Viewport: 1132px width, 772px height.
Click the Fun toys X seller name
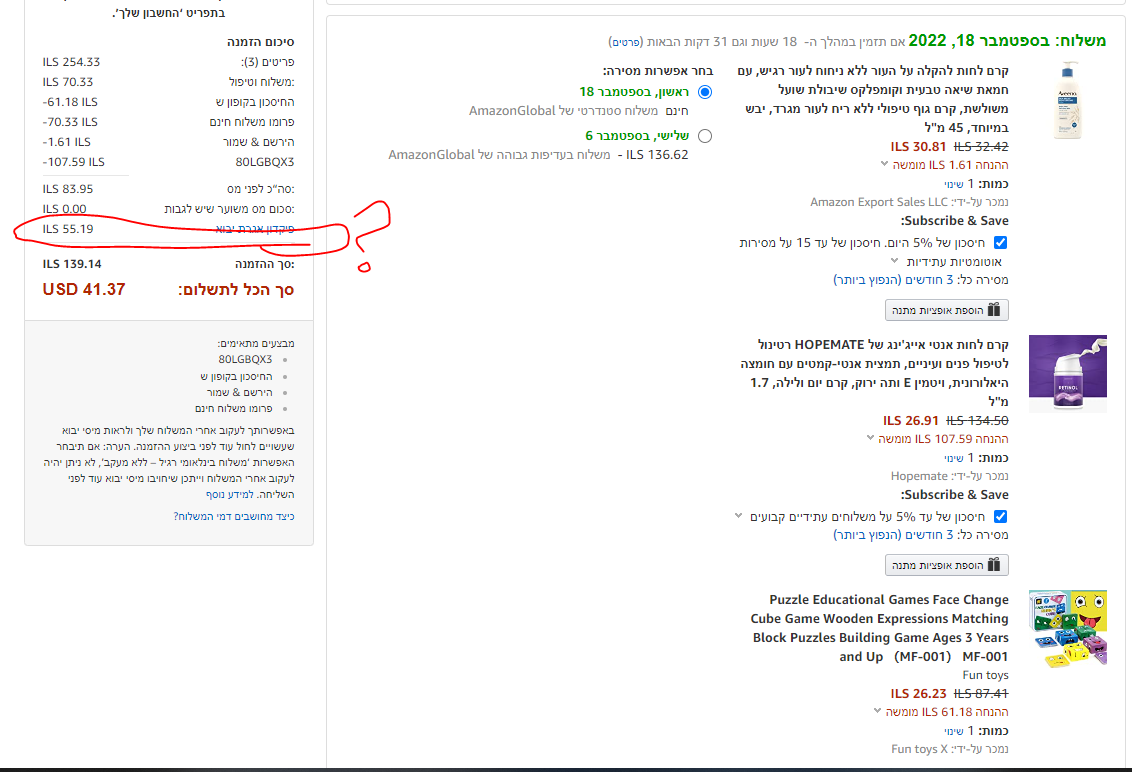tap(919, 749)
